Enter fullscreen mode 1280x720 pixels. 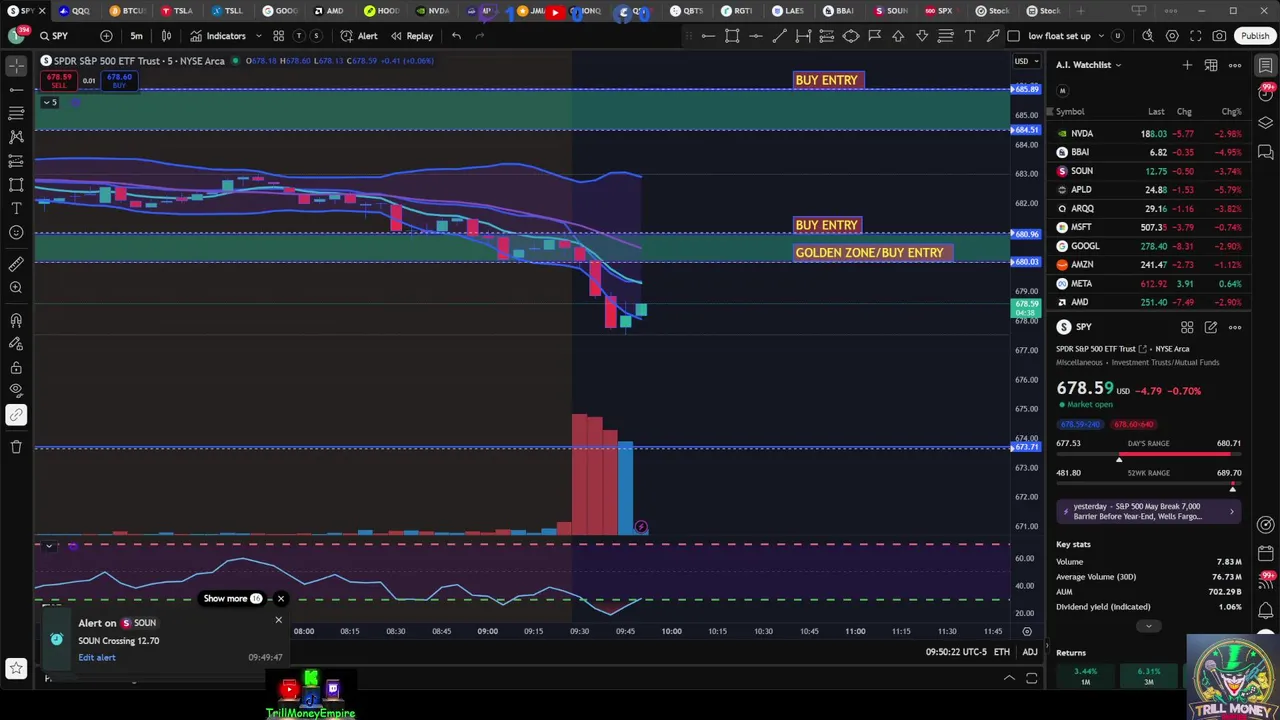pyautogui.click(x=1195, y=36)
